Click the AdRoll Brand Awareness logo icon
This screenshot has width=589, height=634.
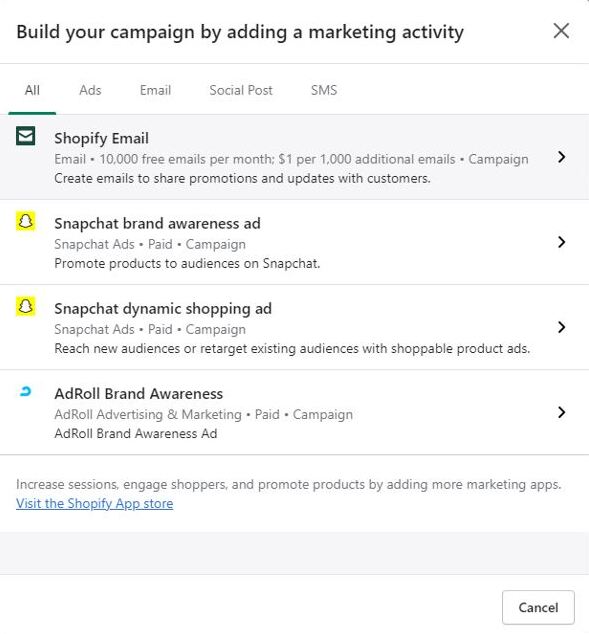click(x=25, y=391)
